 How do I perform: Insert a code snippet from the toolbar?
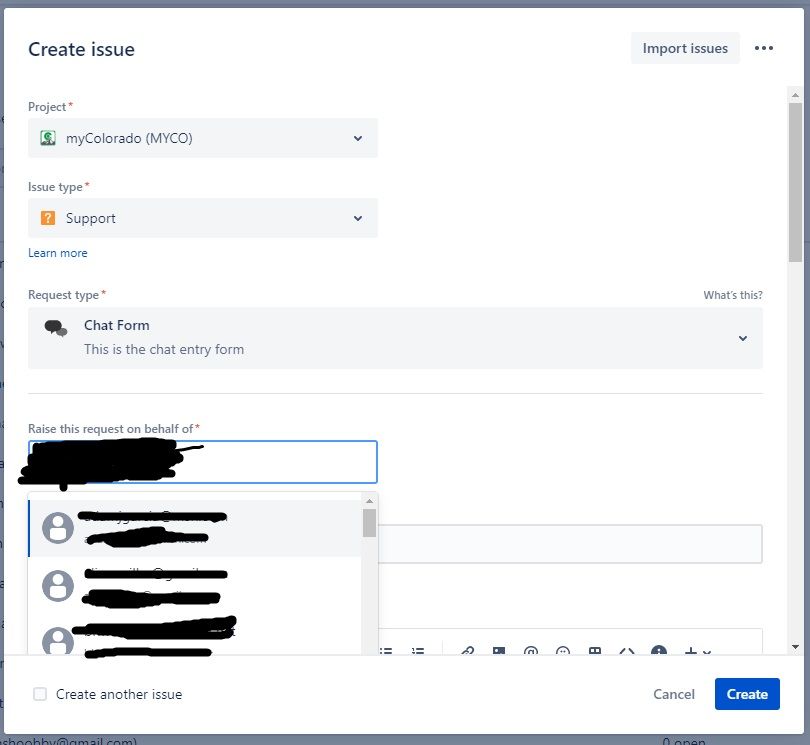tap(627, 651)
